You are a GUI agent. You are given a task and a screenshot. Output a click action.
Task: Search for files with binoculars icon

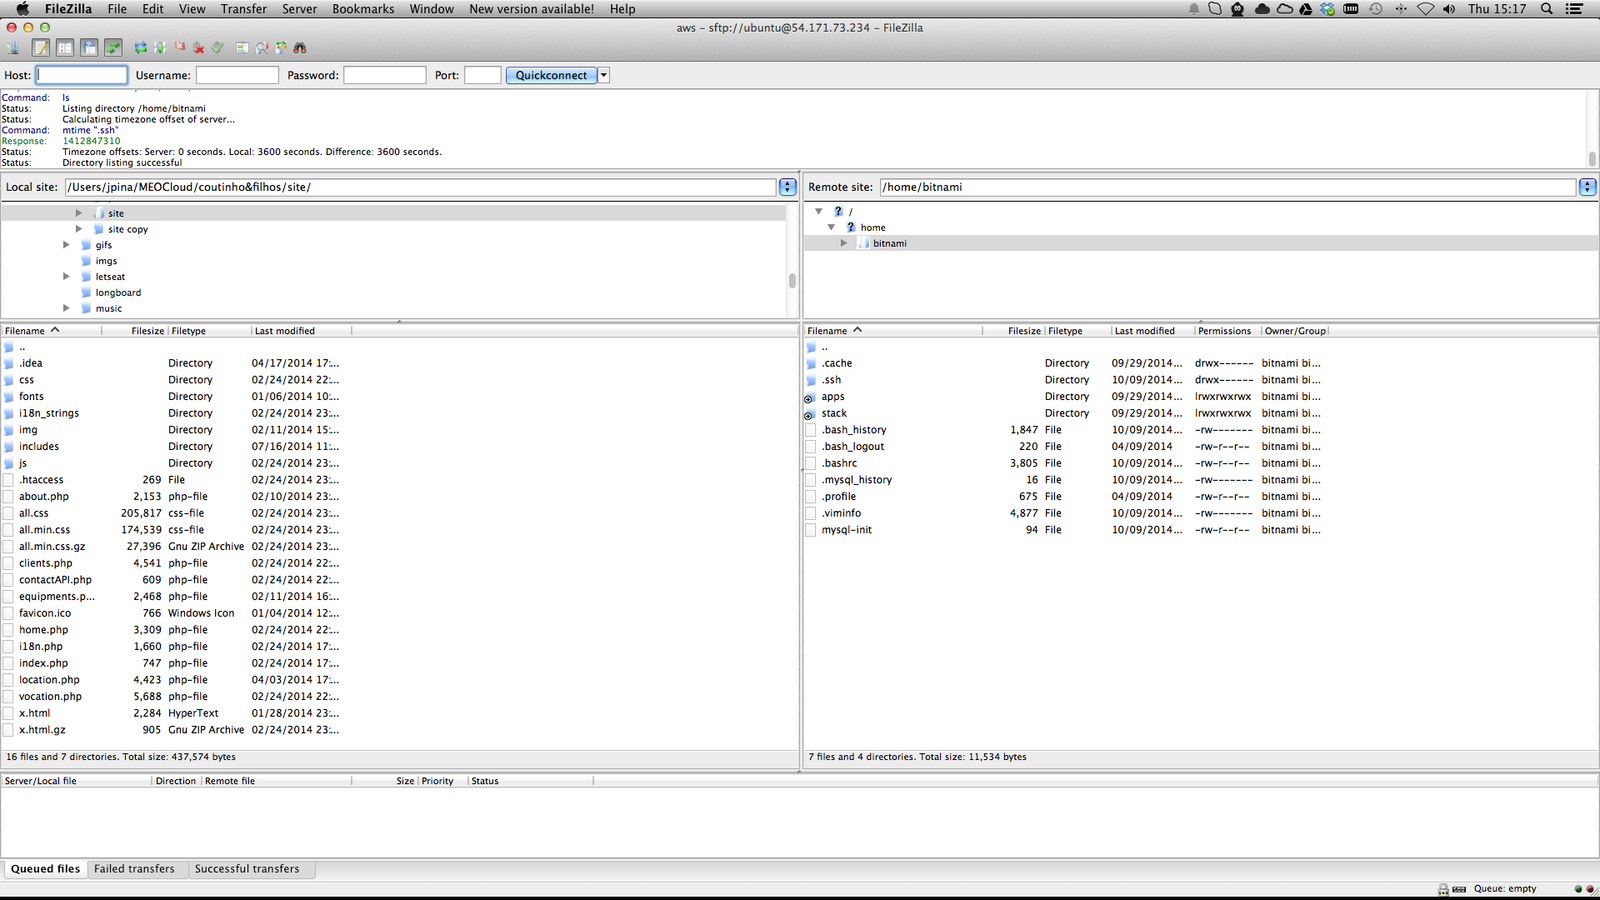(x=300, y=48)
